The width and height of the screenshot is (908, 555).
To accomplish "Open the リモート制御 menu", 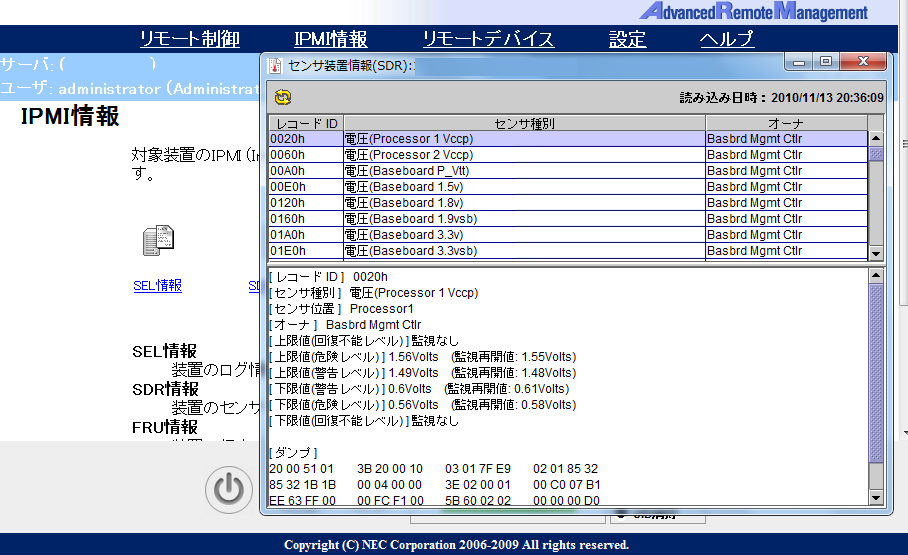I will tap(189, 39).
